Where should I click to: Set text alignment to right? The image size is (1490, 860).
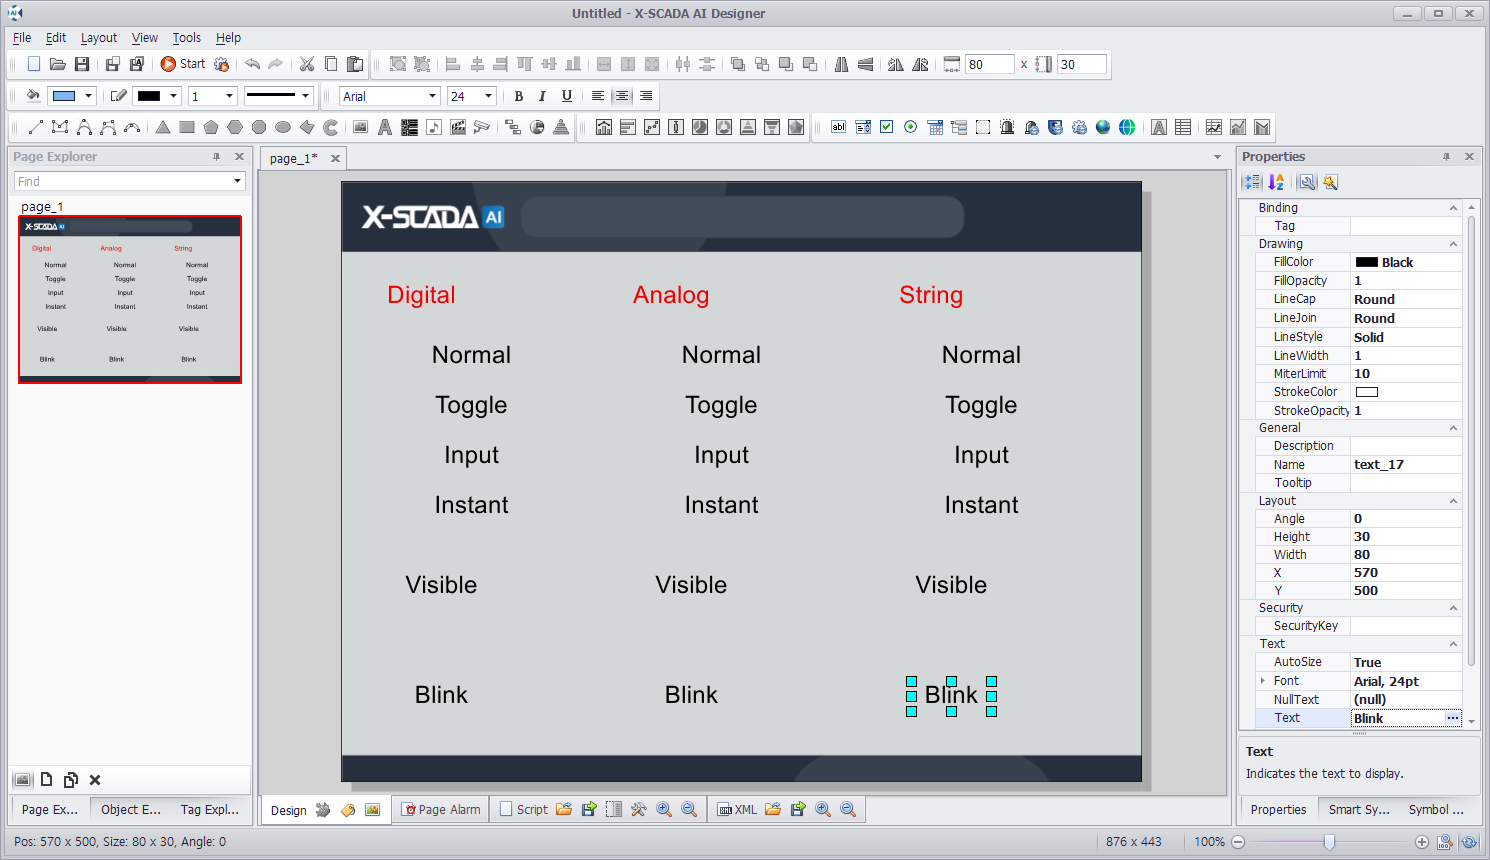(646, 96)
